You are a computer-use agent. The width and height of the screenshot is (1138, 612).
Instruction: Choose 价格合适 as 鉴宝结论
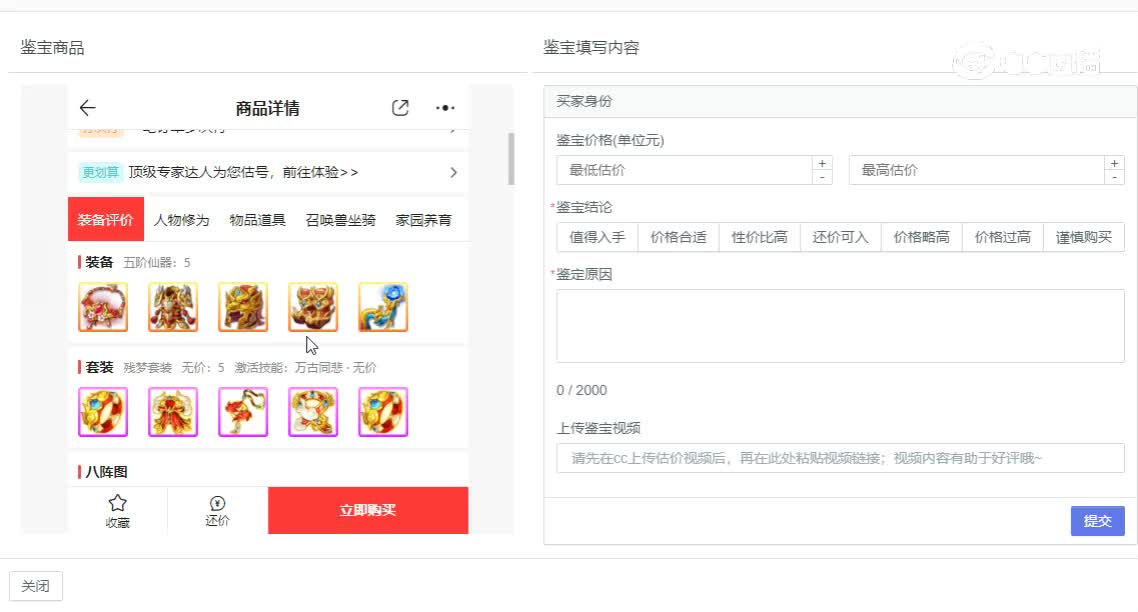pos(679,237)
